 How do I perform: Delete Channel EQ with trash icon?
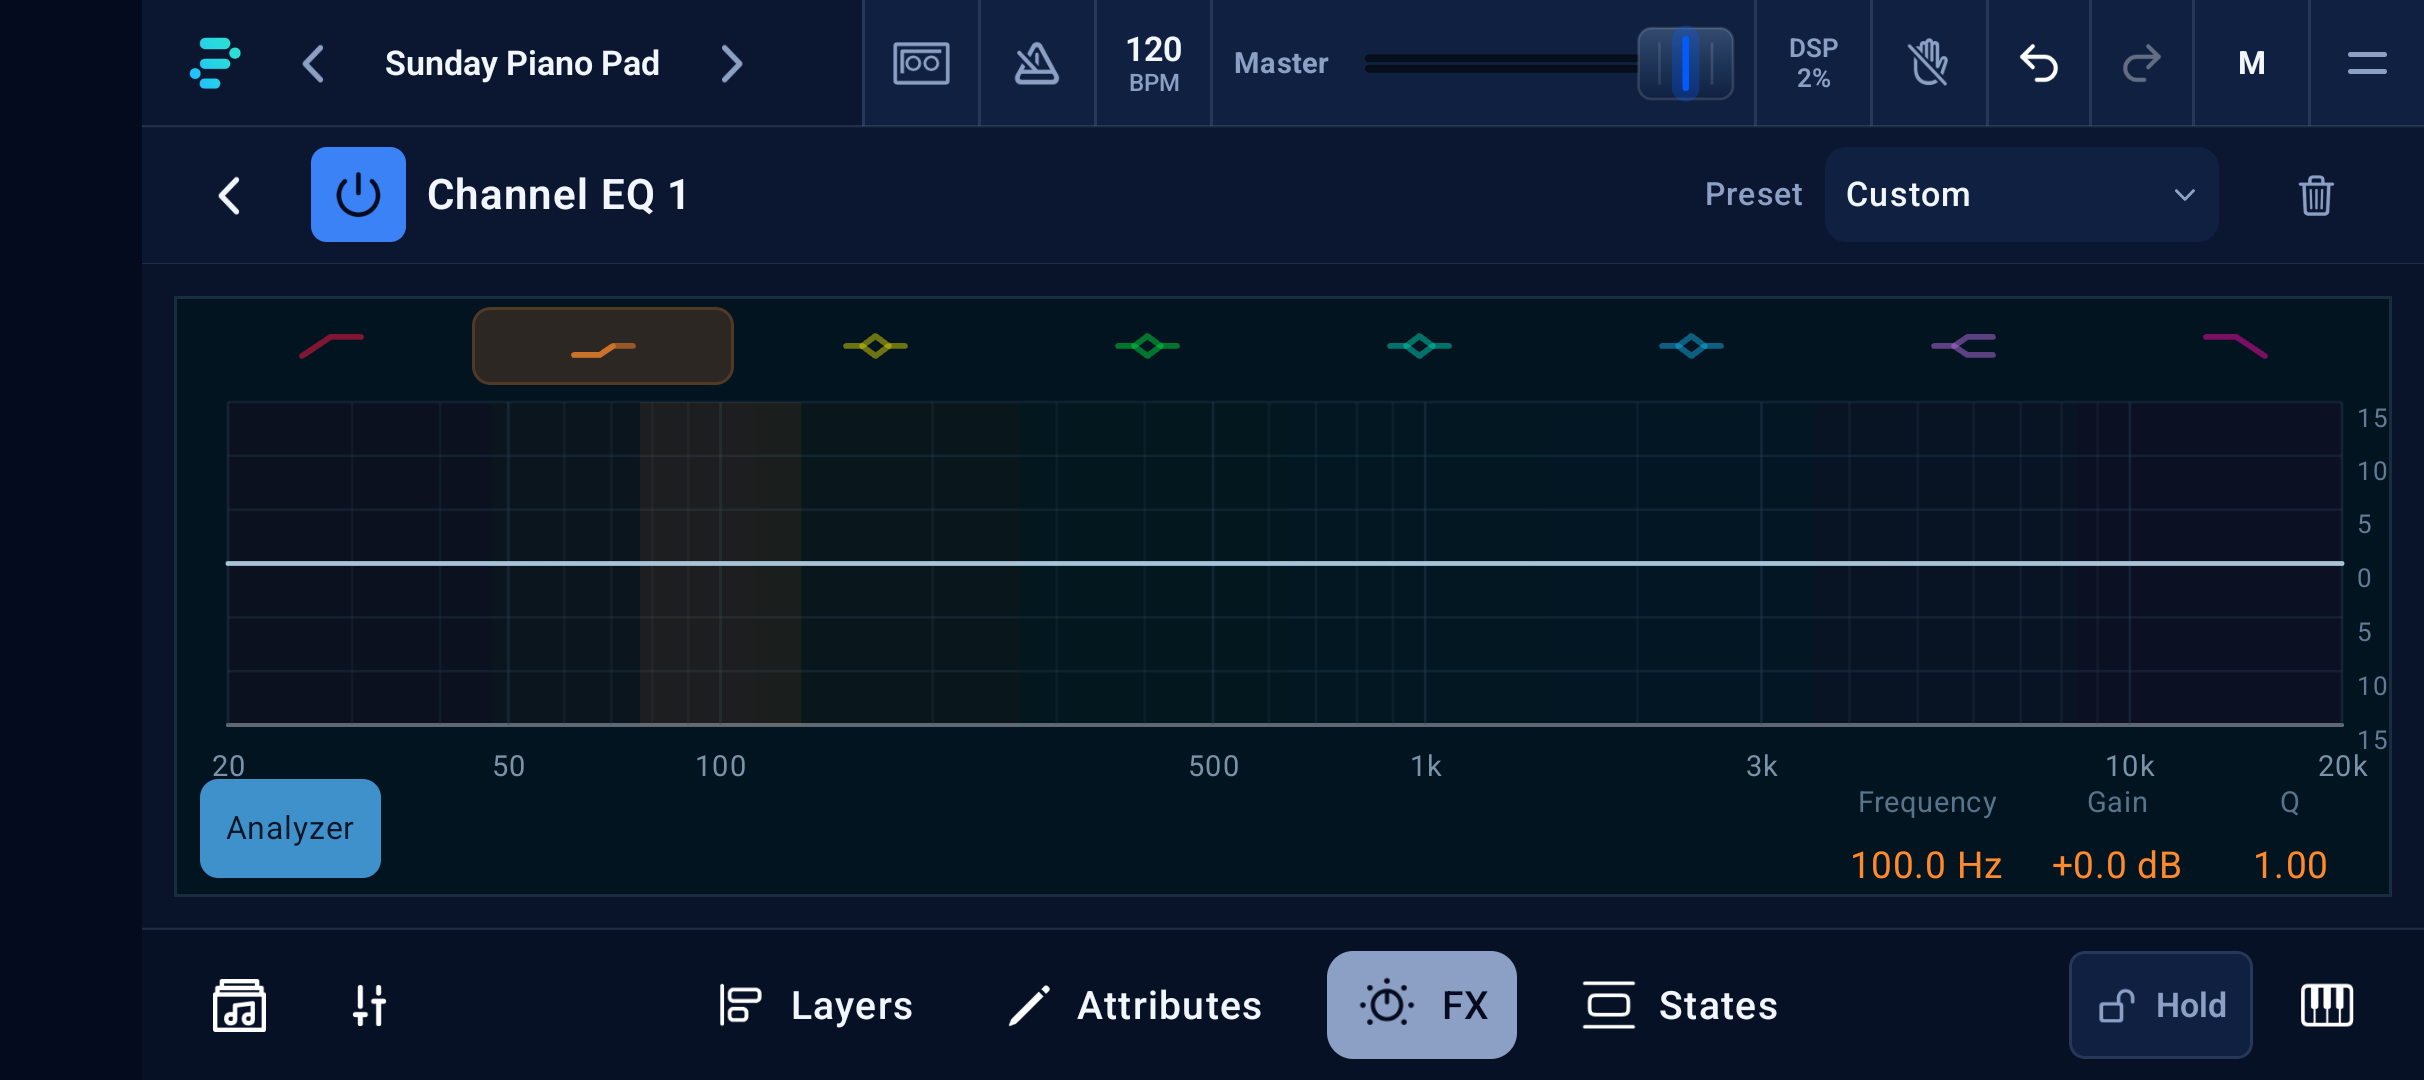tap(2316, 195)
